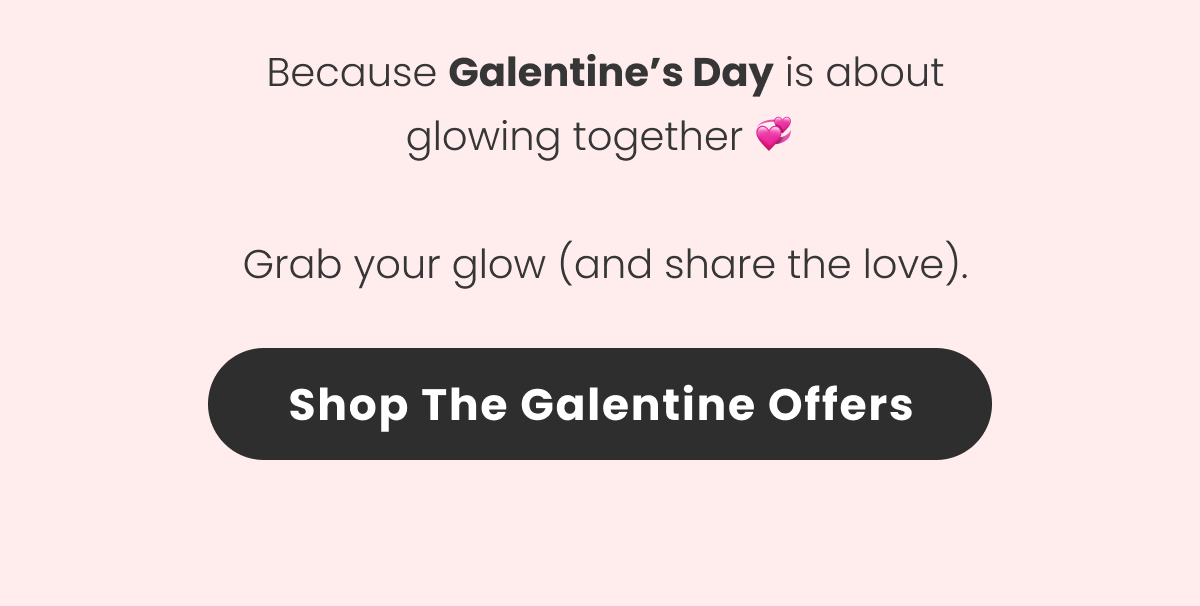1200x606 pixels.
Task: Click the Shop The Galentine Offers button
Action: (x=600, y=404)
